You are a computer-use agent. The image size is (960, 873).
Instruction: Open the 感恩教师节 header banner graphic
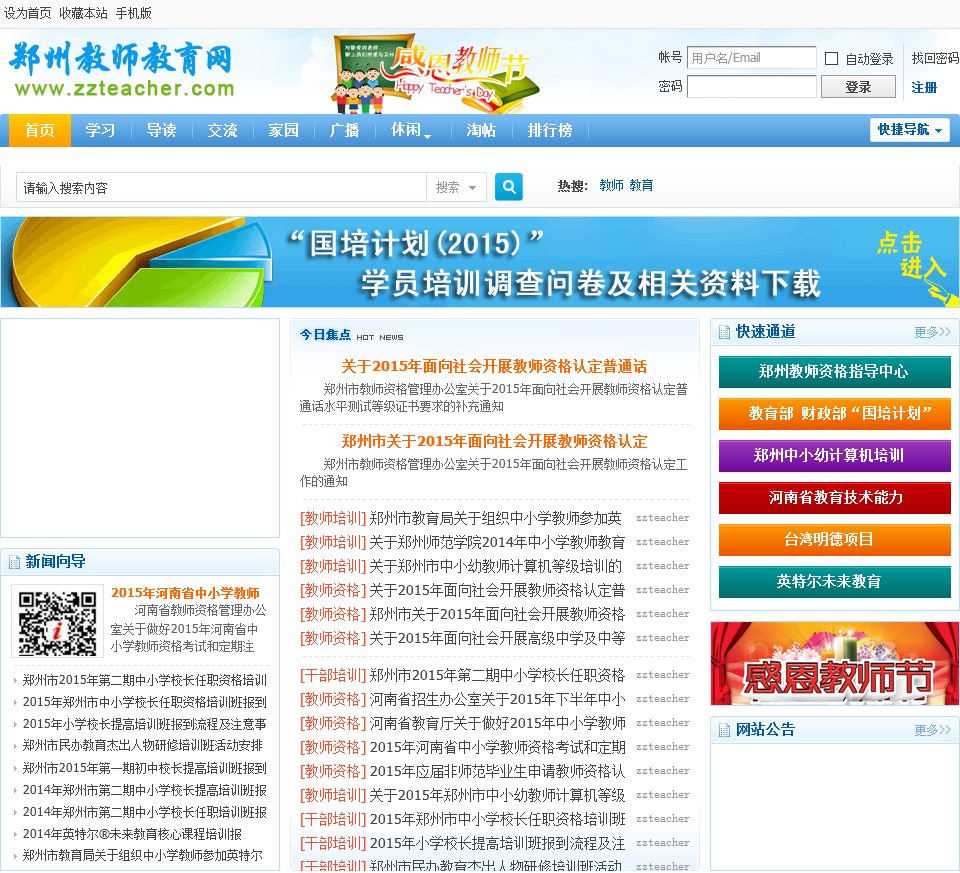point(435,73)
